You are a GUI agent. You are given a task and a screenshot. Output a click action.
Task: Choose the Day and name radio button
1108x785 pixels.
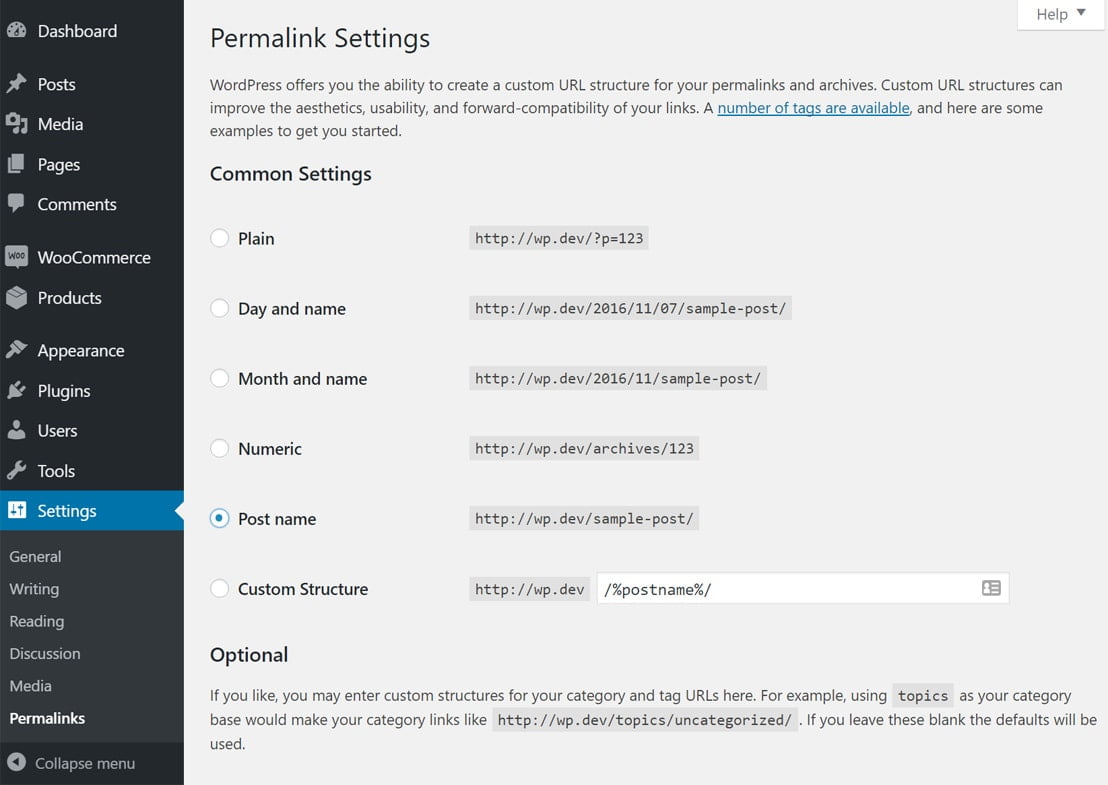[220, 309]
